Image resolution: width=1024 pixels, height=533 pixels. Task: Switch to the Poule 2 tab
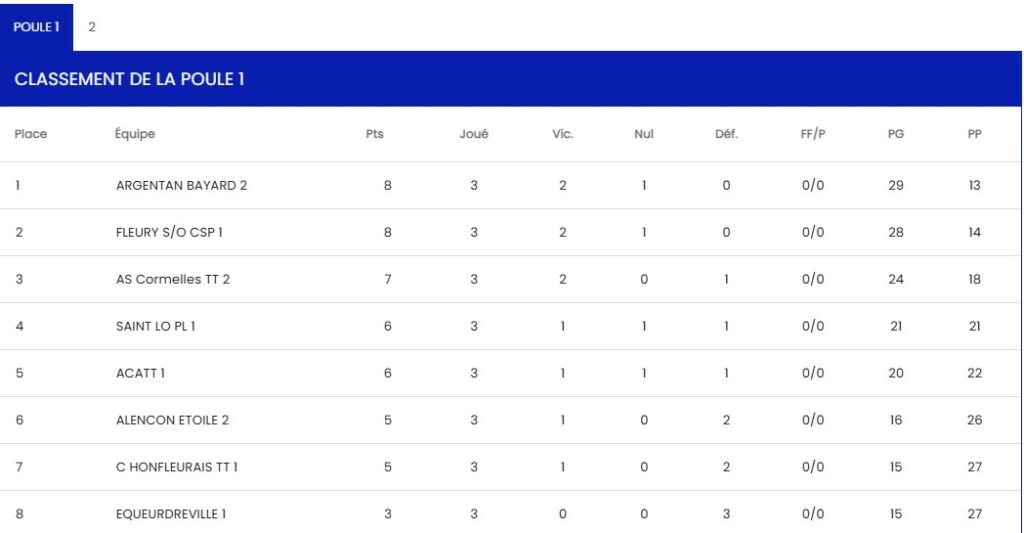pyautogui.click(x=92, y=27)
